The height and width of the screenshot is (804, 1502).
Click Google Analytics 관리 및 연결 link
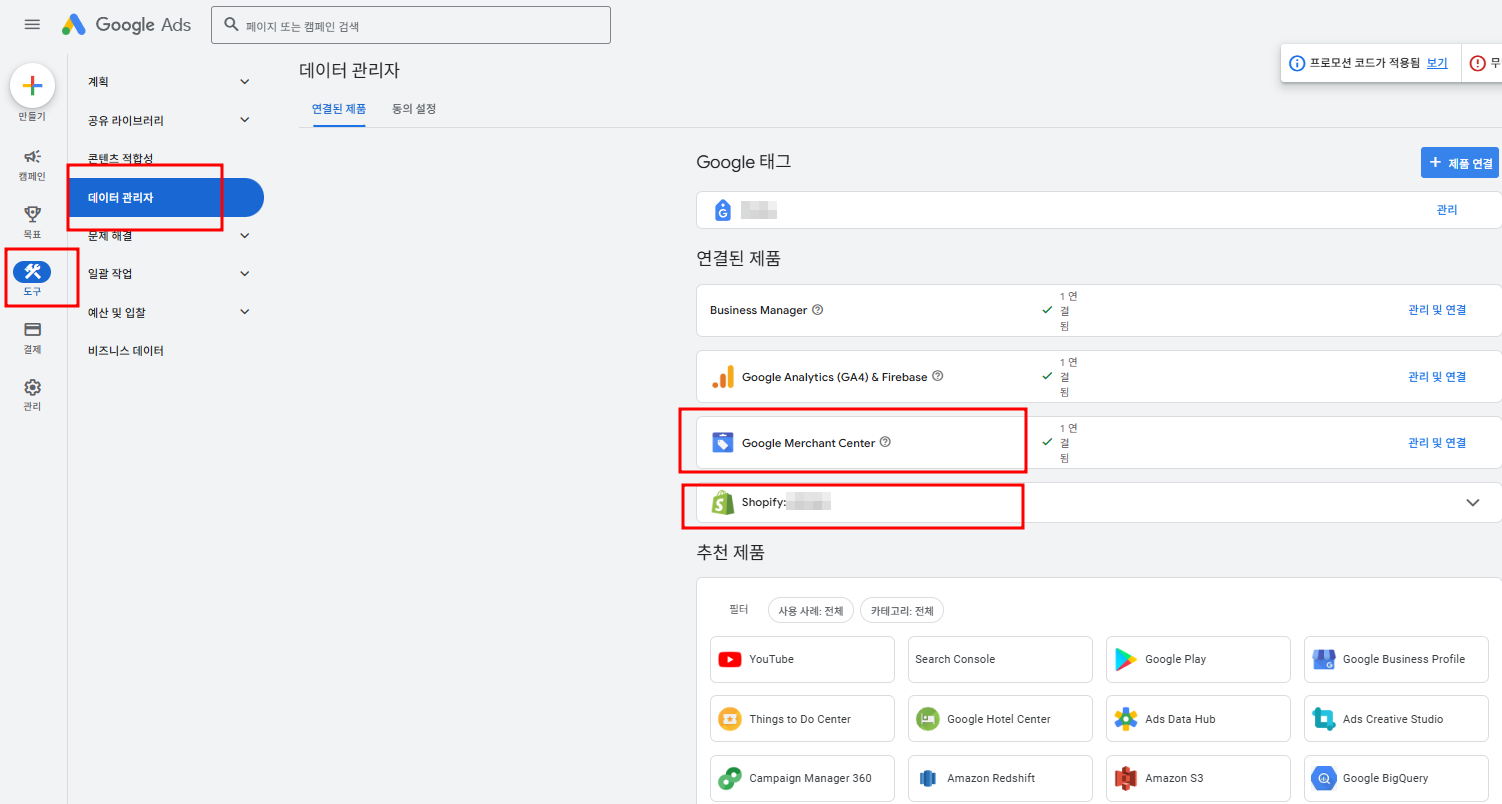[1437, 377]
